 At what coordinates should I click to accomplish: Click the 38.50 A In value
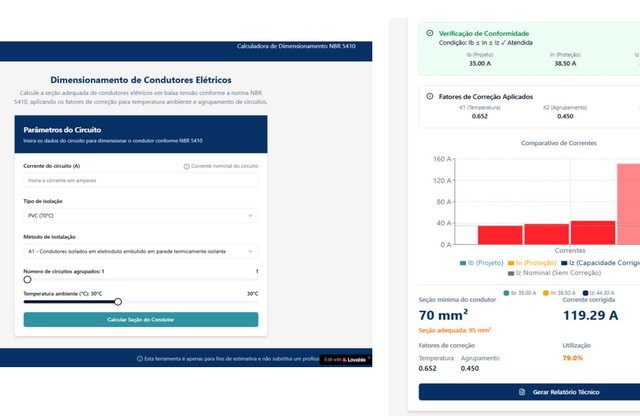[x=565, y=64]
